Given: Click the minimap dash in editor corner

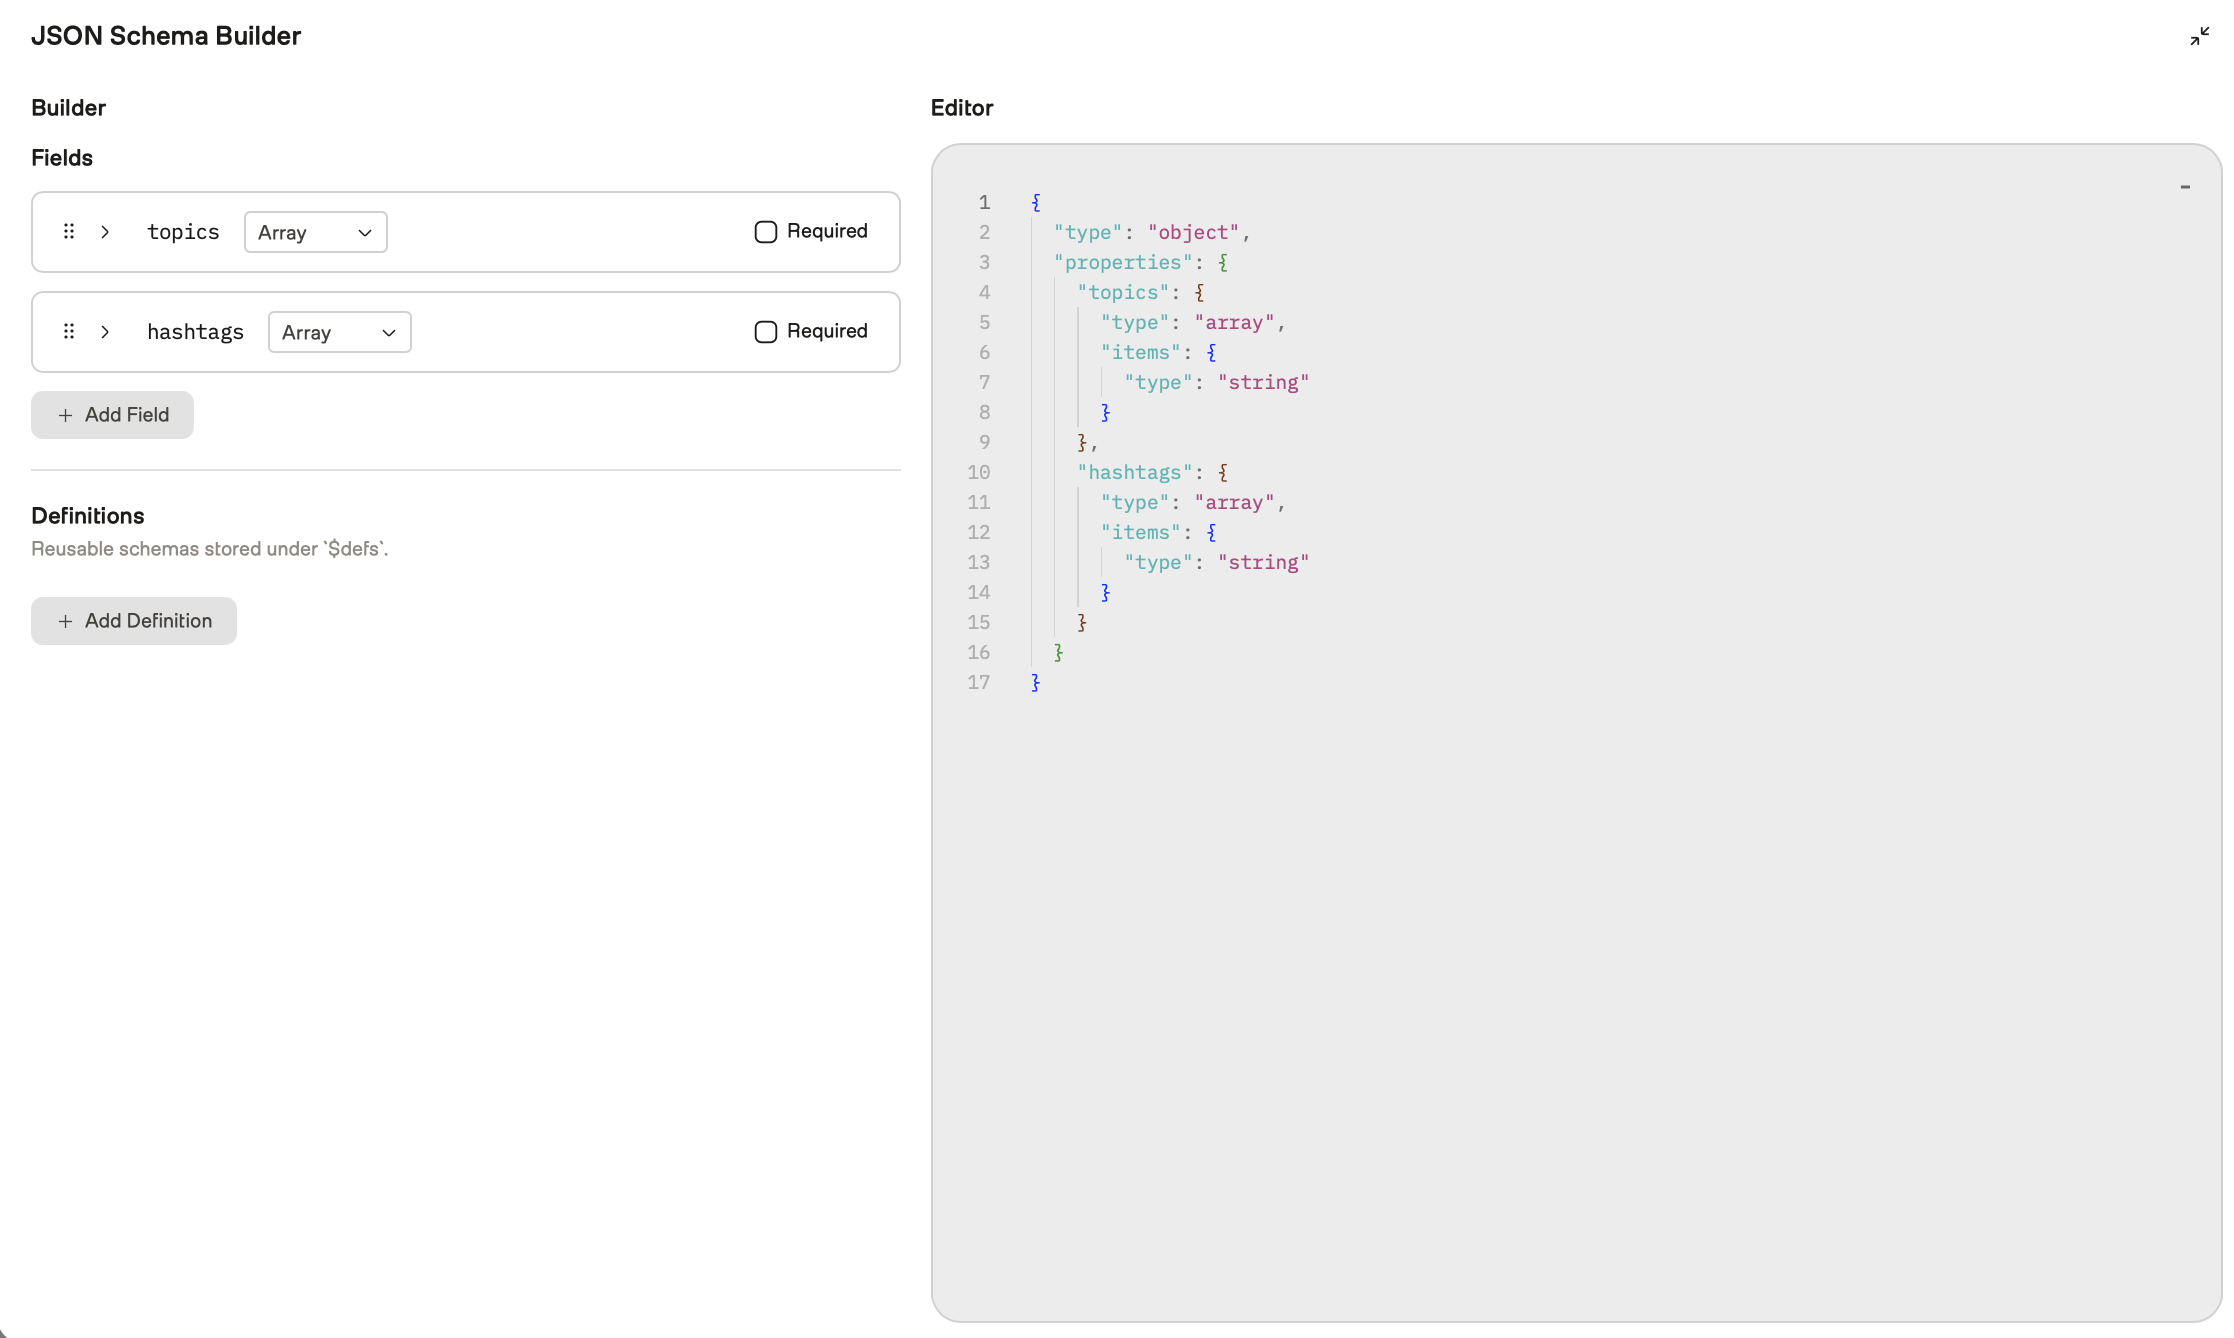Looking at the screenshot, I should (2185, 187).
